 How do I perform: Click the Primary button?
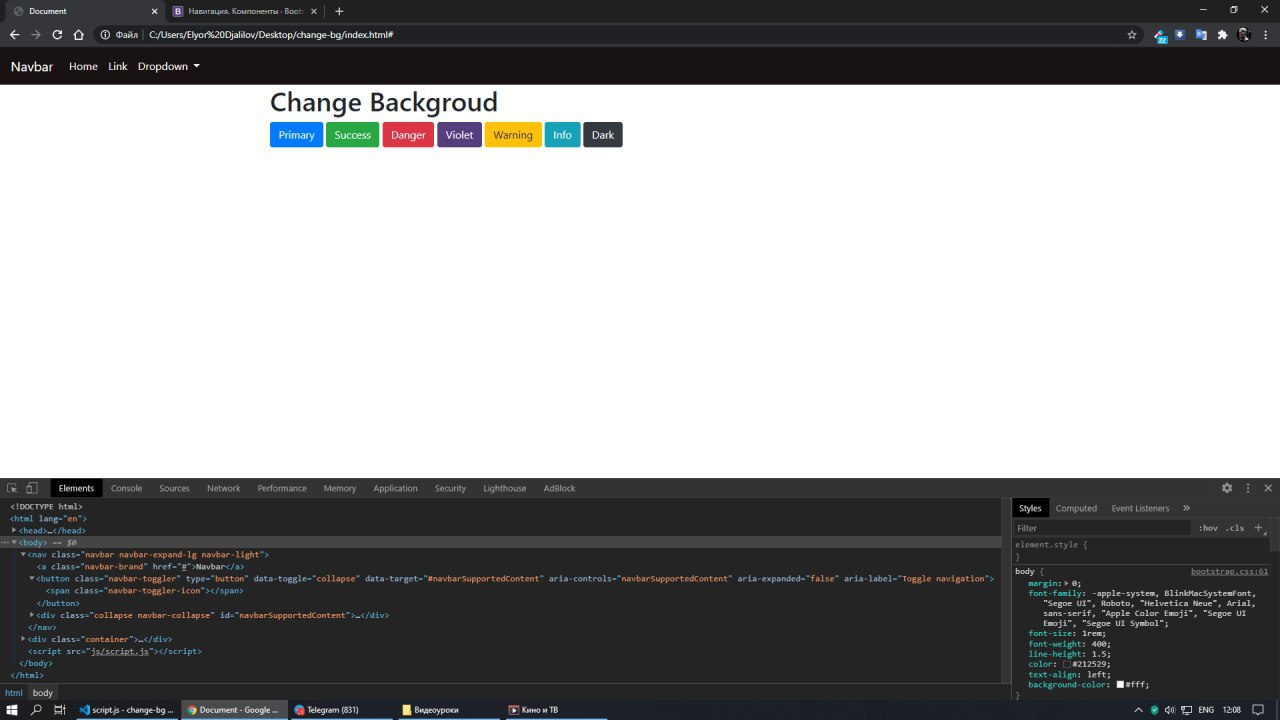click(x=296, y=135)
